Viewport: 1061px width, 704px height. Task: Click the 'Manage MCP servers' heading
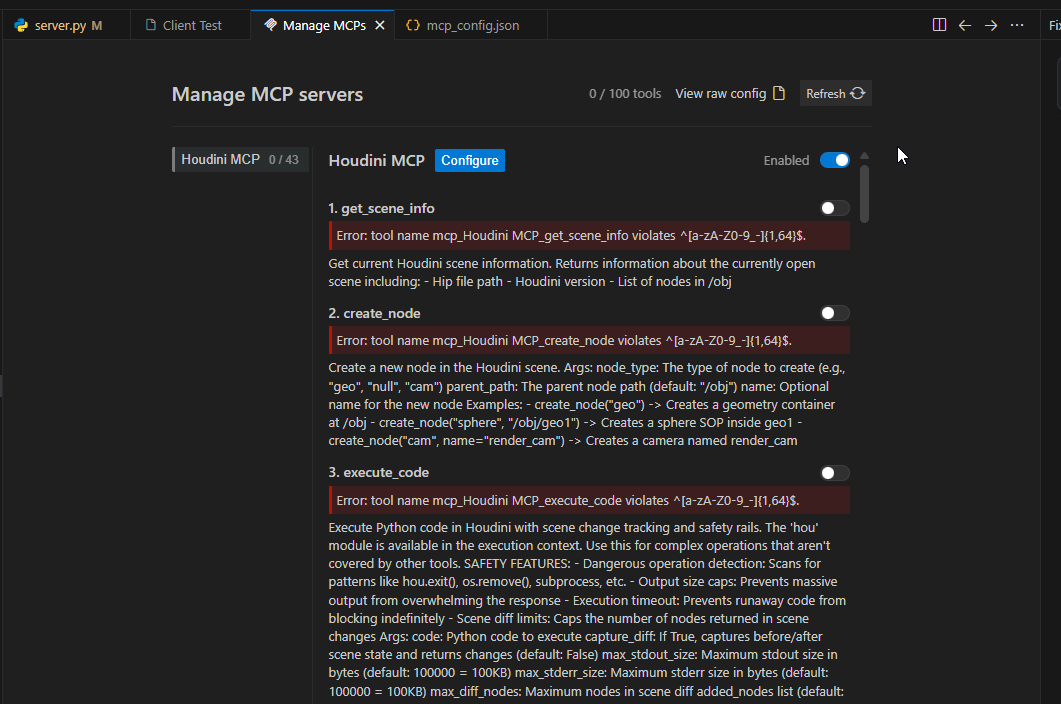tap(267, 94)
